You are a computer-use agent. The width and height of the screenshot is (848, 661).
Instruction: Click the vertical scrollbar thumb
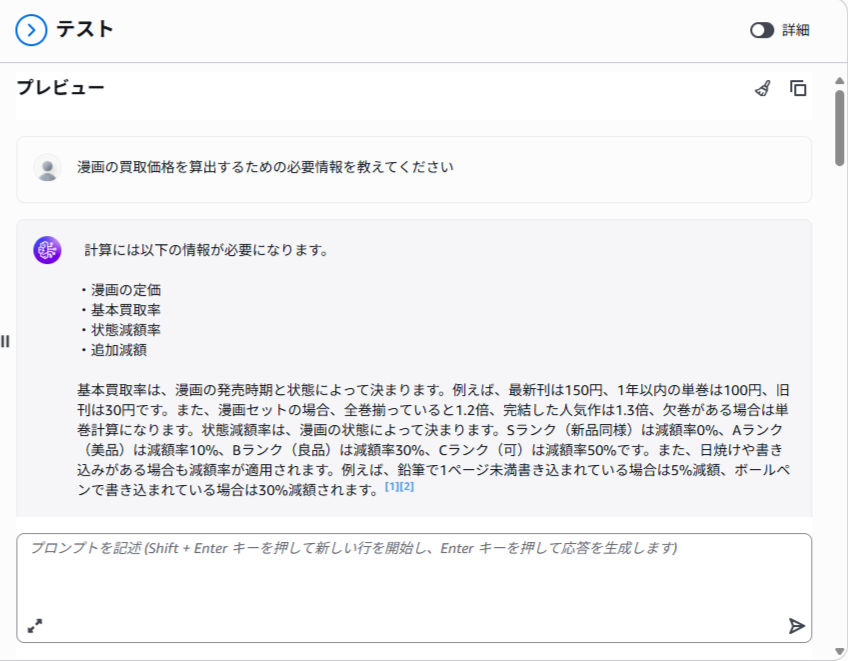[x=840, y=127]
